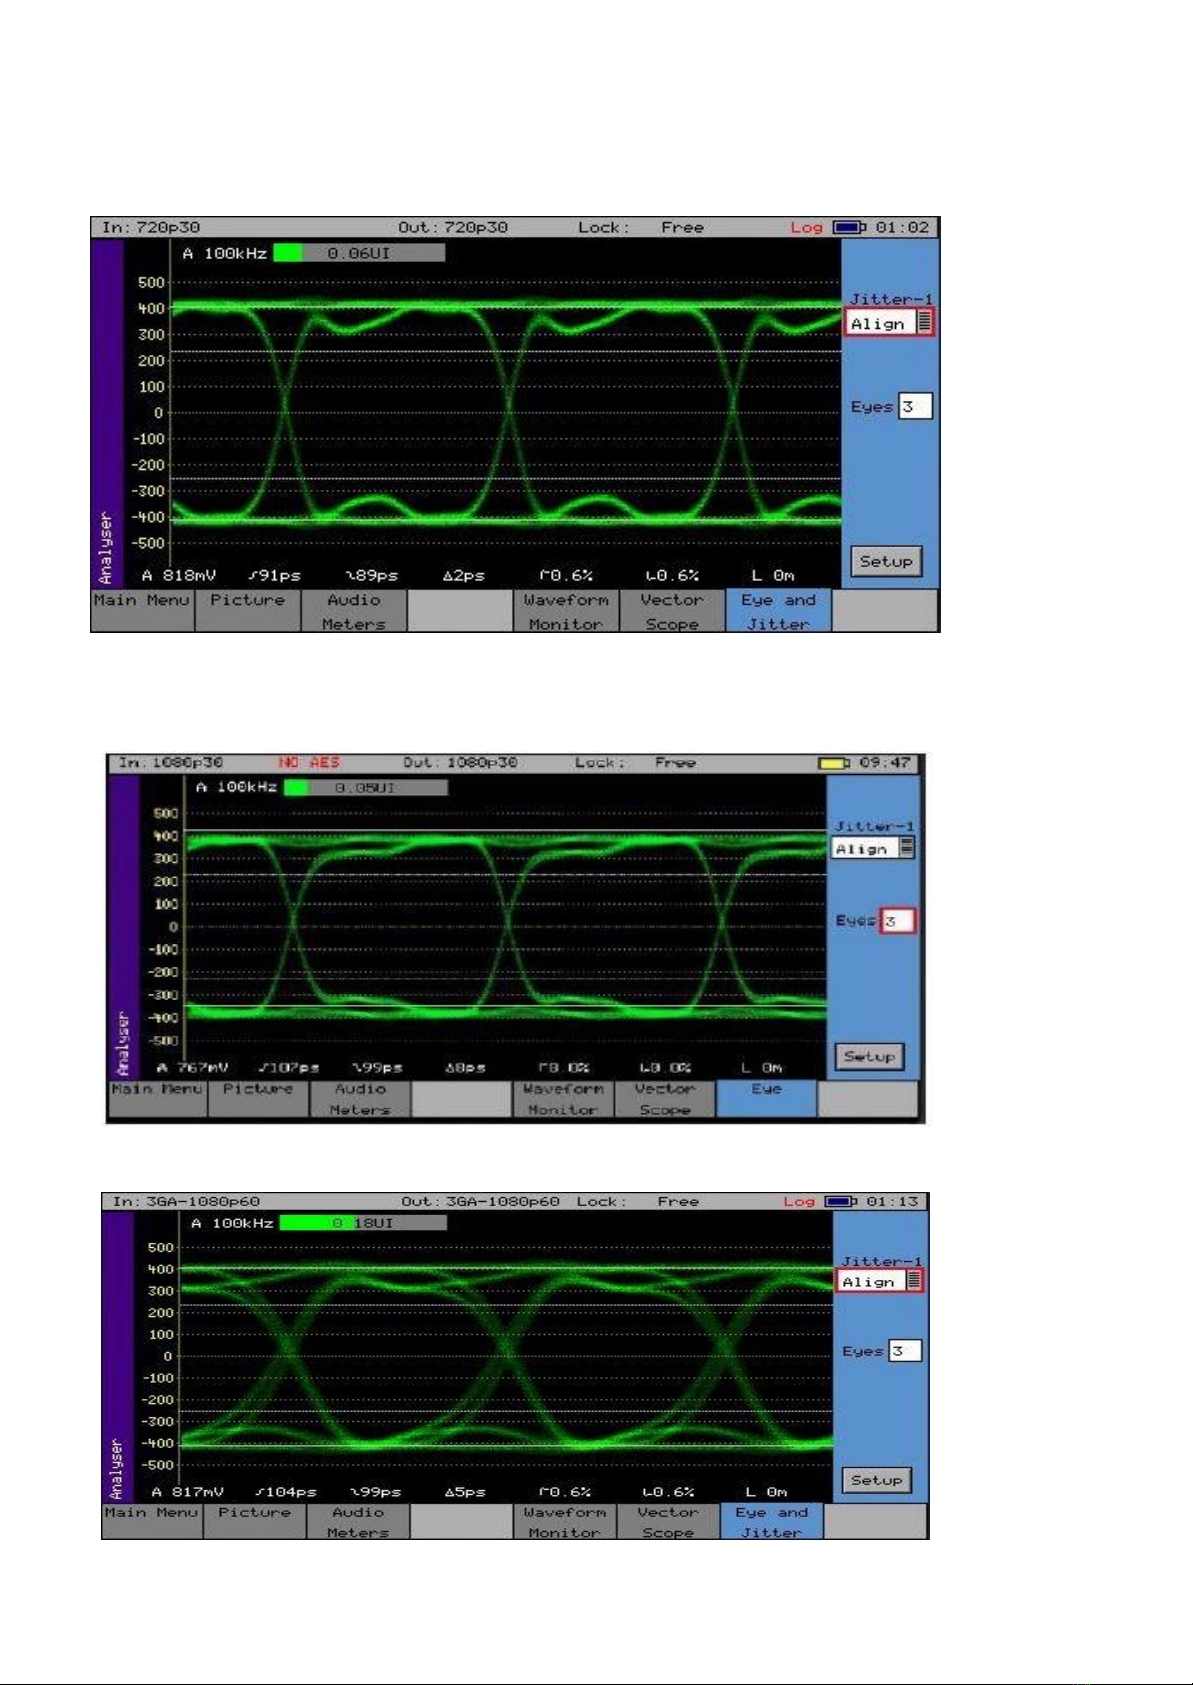The width and height of the screenshot is (1193, 1685).
Task: Open the Align dropdown on the 3GA-1080p60 screen
Action: [x=880, y=1281]
